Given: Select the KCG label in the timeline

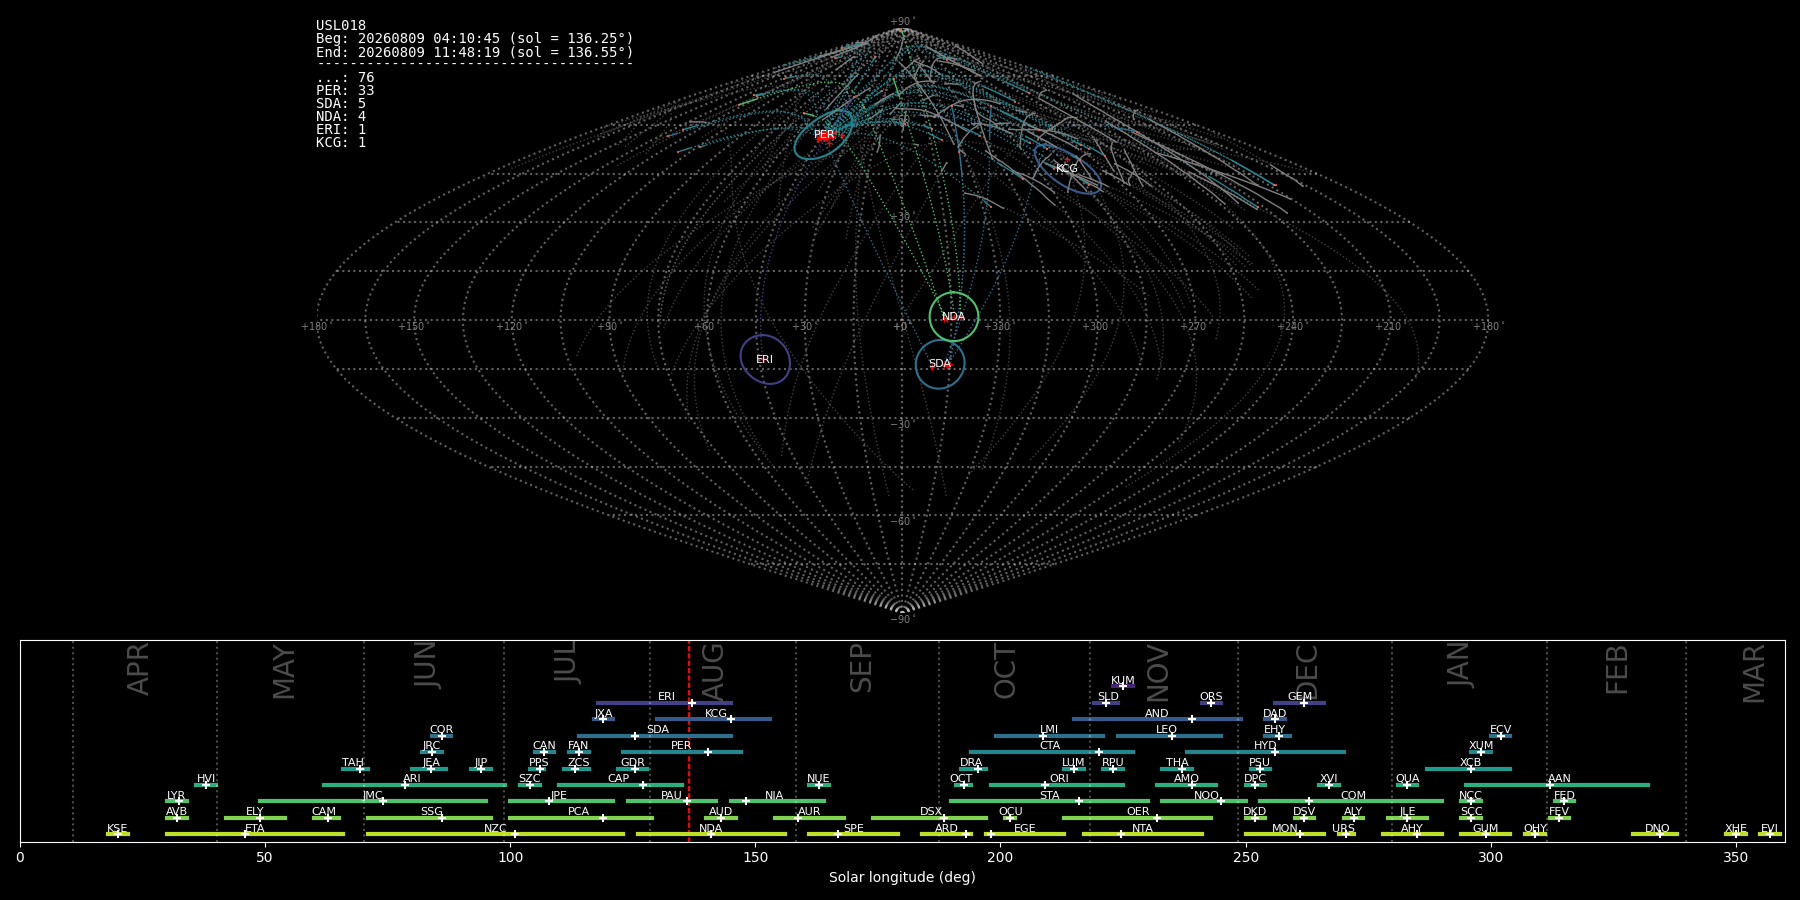Looking at the screenshot, I should coord(716,714).
